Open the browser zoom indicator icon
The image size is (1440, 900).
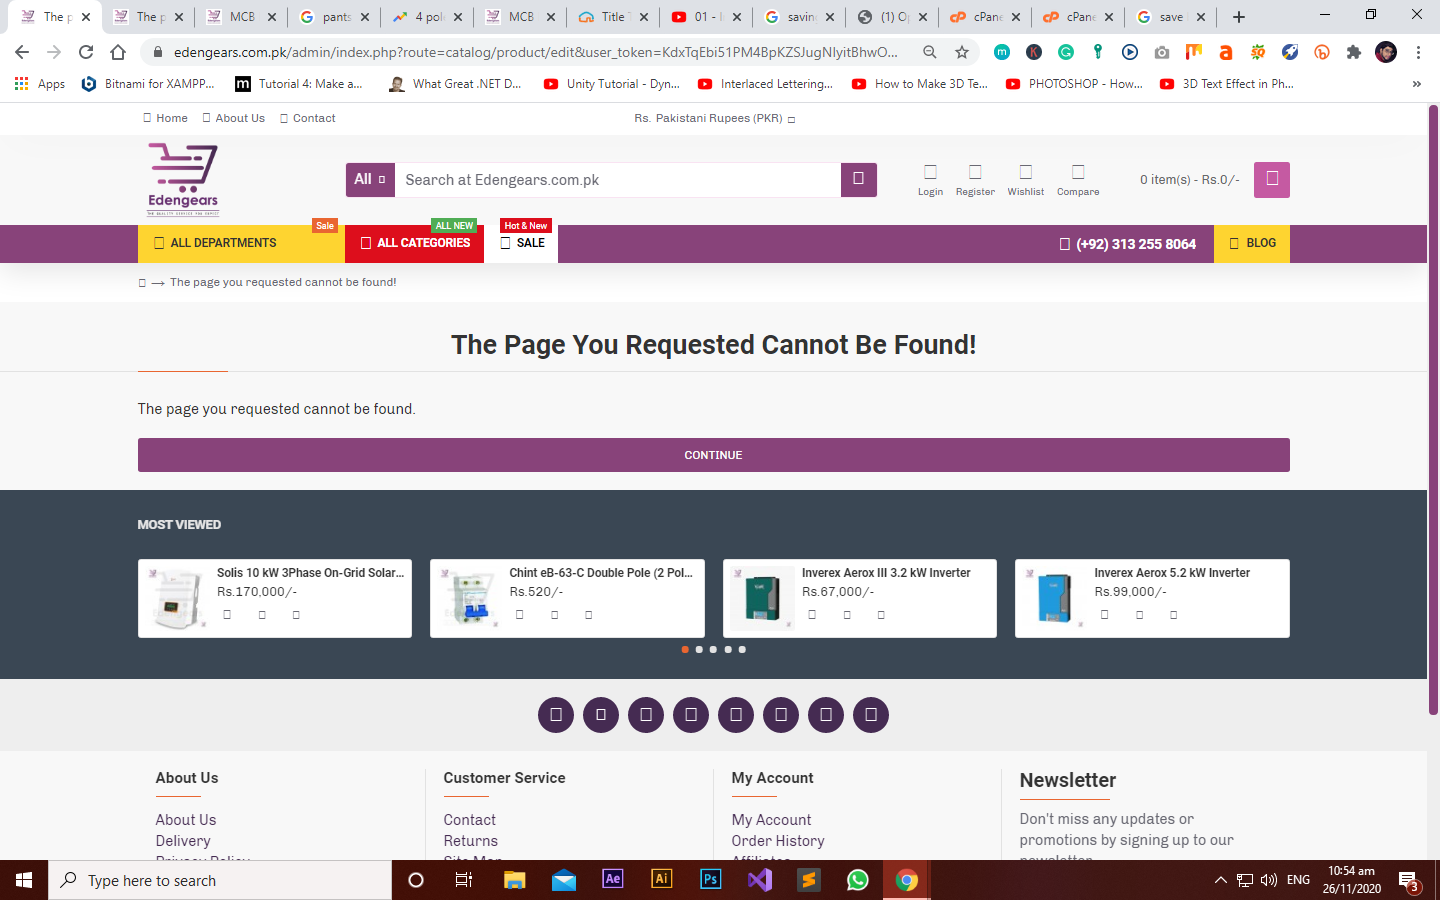point(930,52)
